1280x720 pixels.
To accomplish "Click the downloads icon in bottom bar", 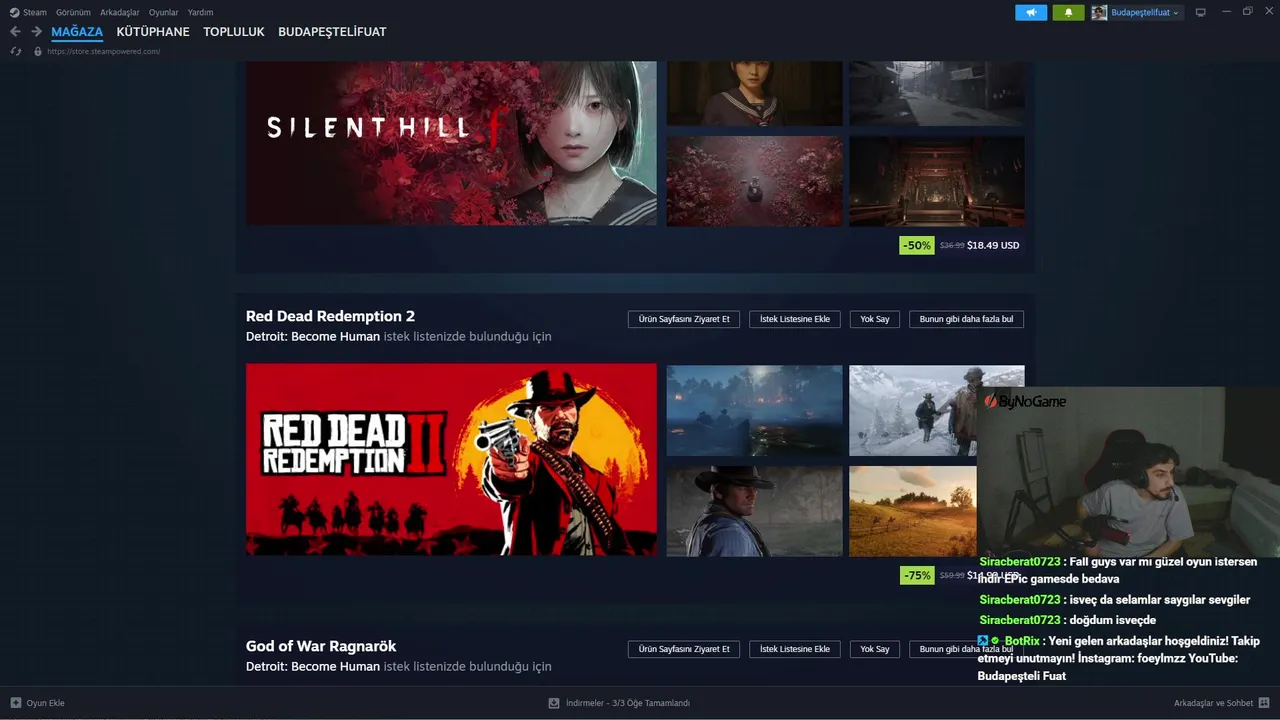I will [x=554, y=703].
